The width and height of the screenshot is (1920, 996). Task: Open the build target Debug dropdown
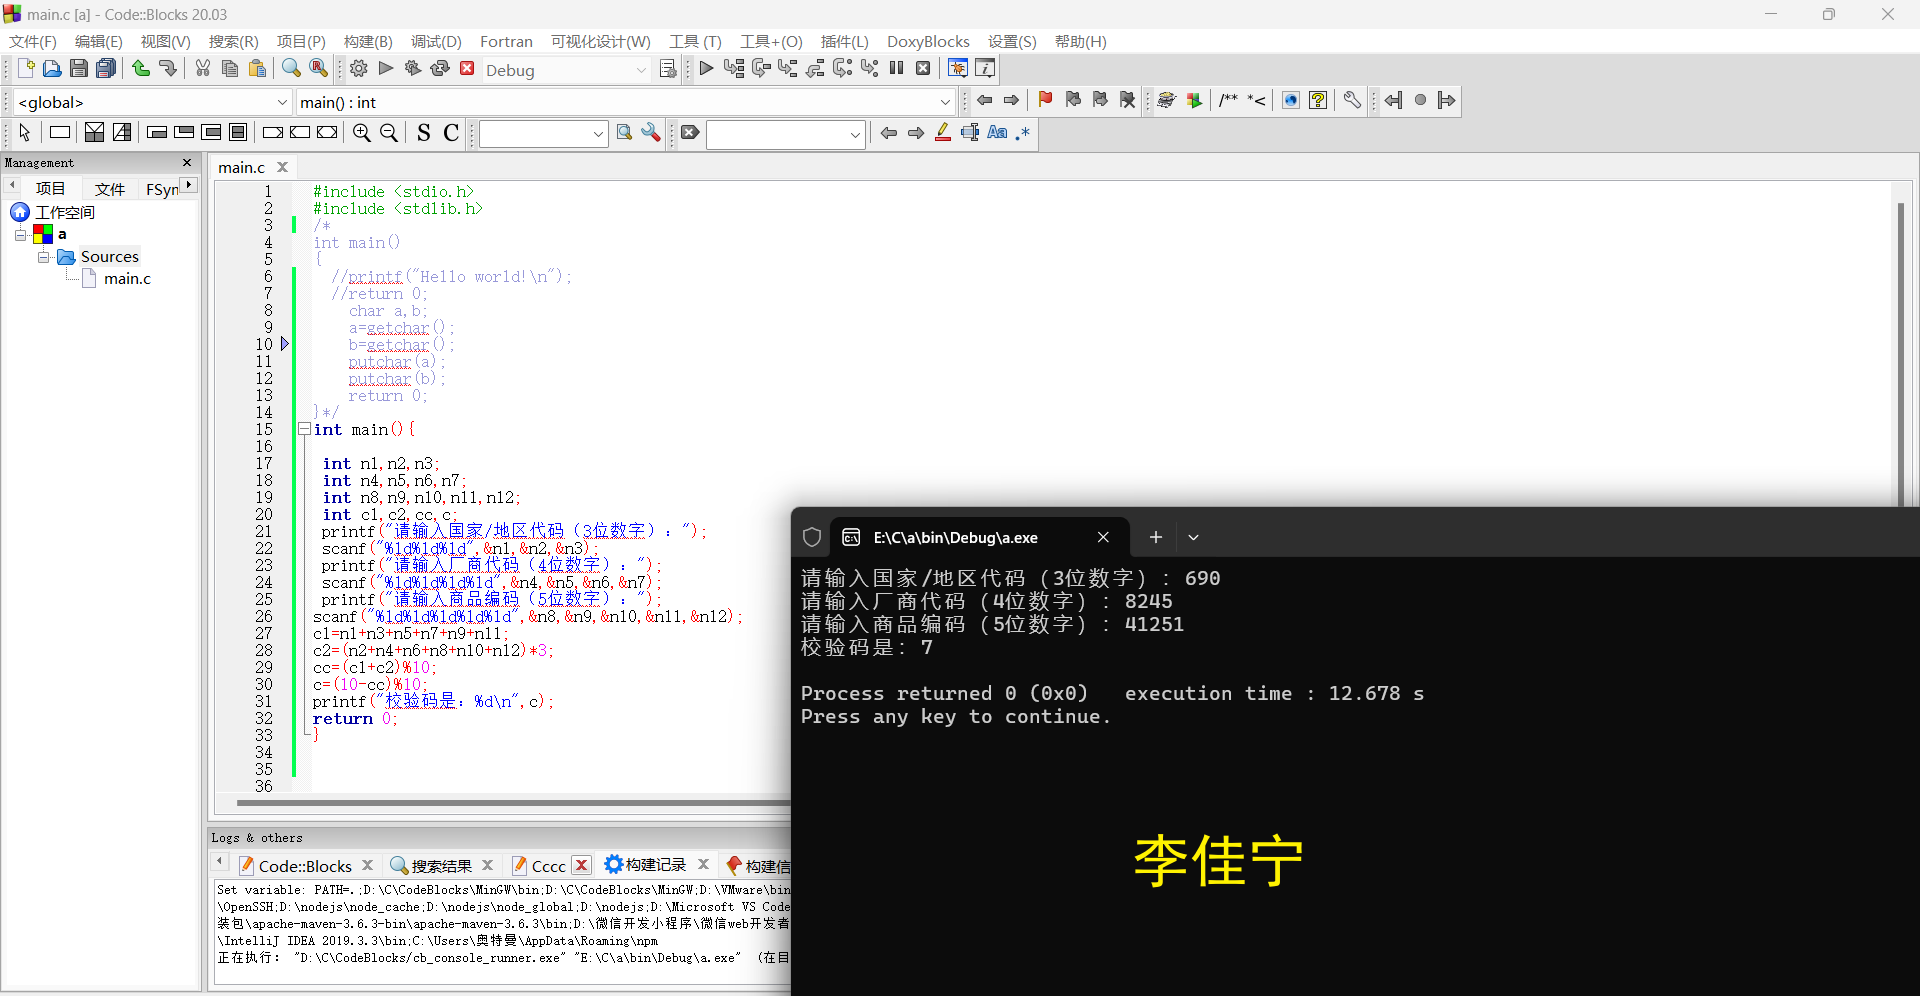click(x=567, y=70)
